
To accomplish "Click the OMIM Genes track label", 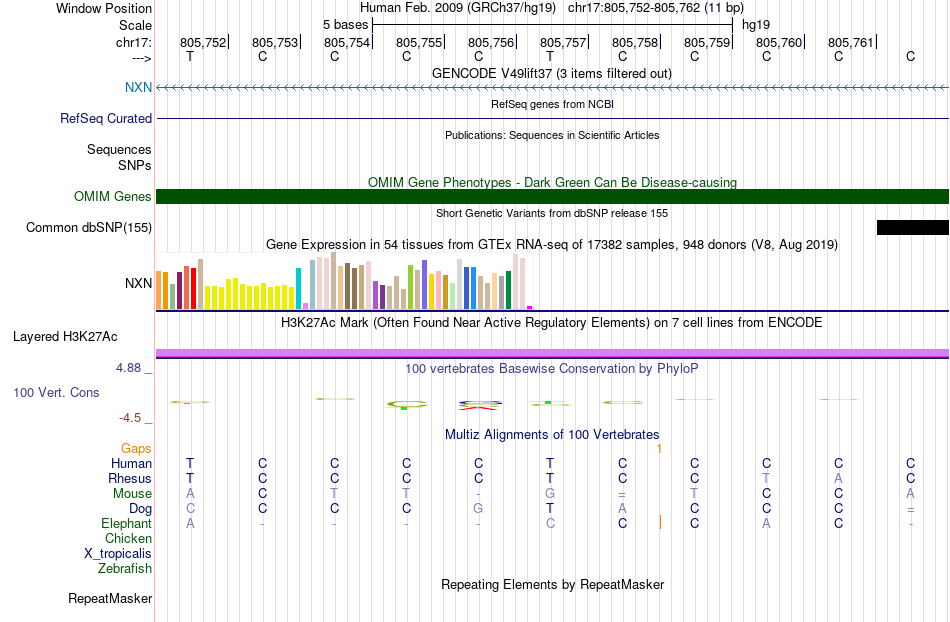I will (x=112, y=196).
